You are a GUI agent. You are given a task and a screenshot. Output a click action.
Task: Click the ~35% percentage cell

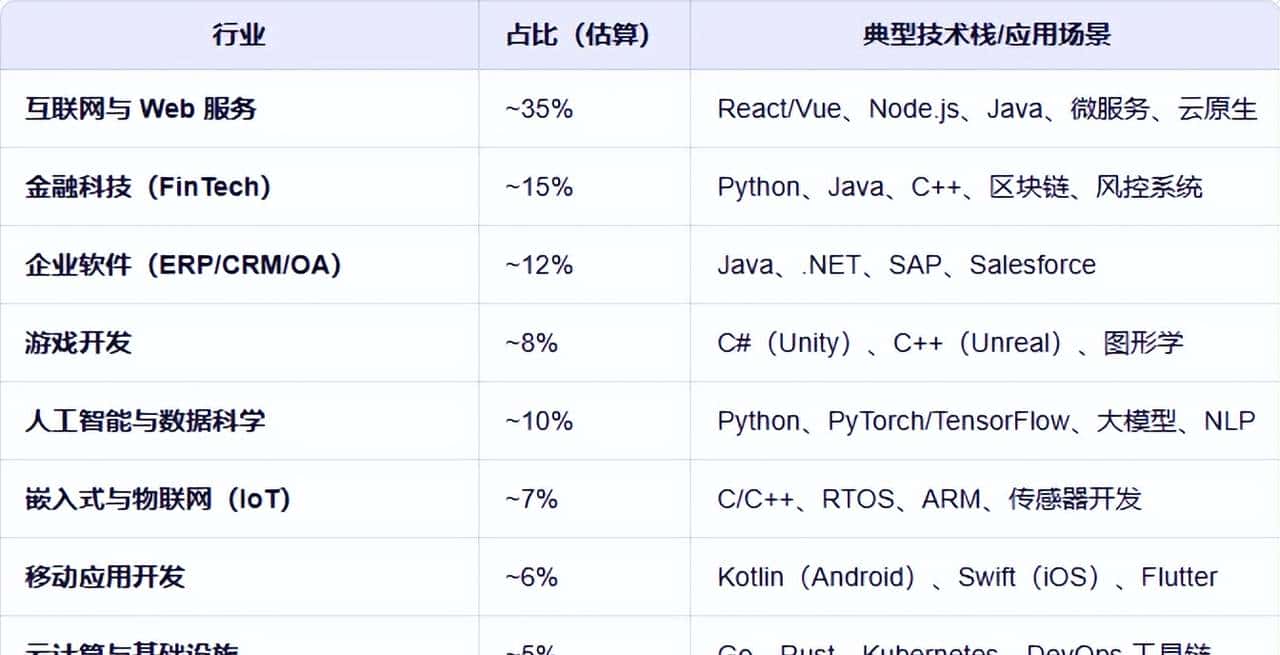539,109
